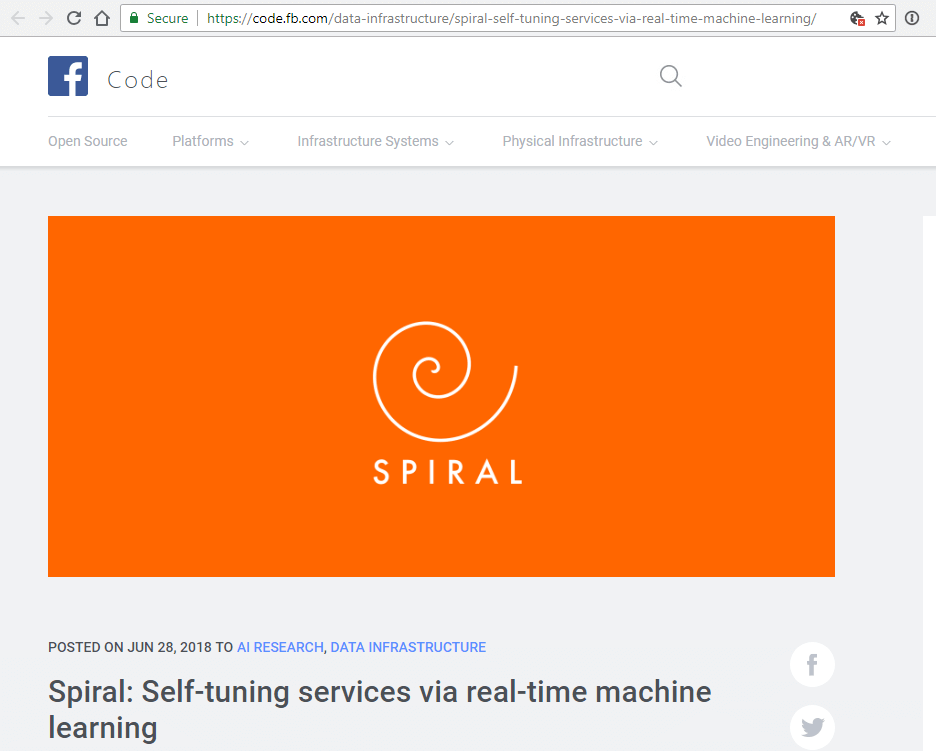Click the orange Spiral banner image
The image size is (936, 751).
pyautogui.click(x=441, y=396)
